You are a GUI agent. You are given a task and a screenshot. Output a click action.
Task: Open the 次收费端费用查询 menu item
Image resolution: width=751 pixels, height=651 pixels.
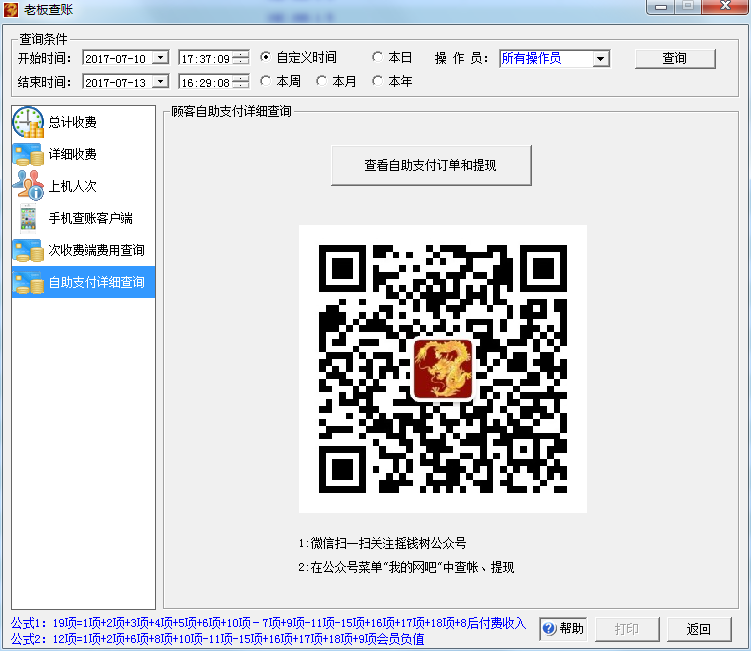tap(83, 251)
